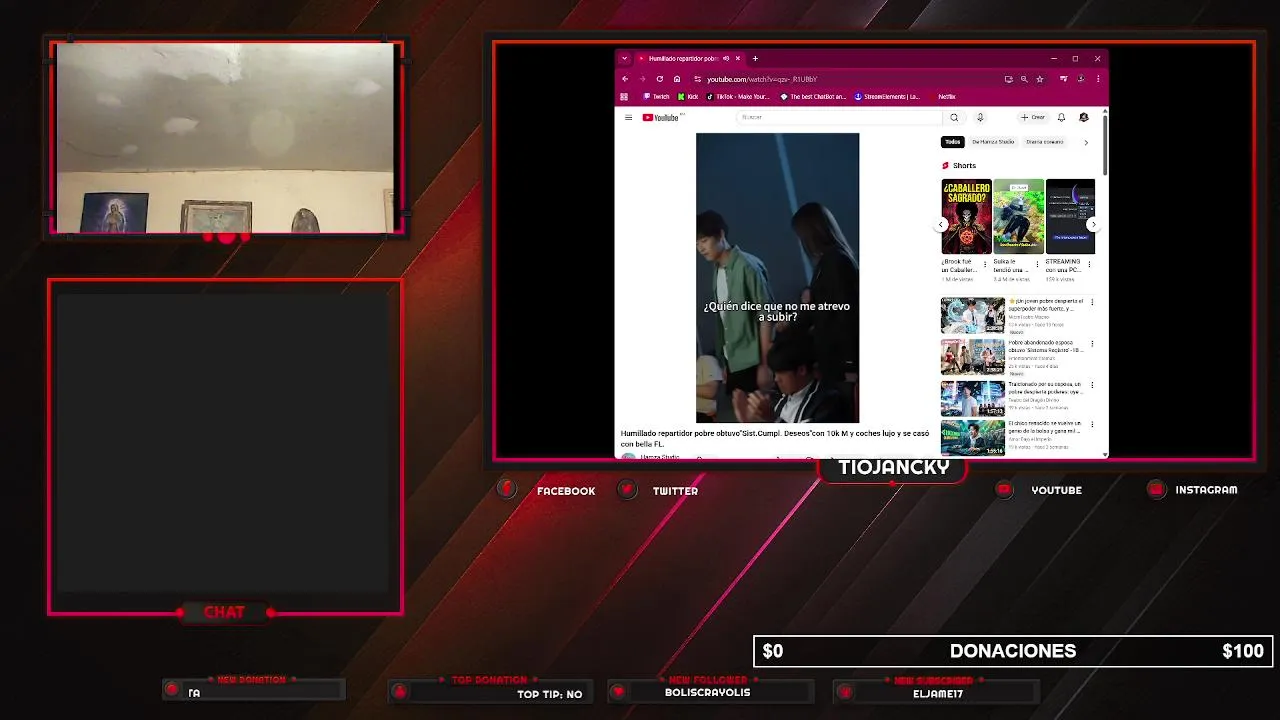Reload the YouTube page
This screenshot has height=720, width=1280.
tap(659, 79)
